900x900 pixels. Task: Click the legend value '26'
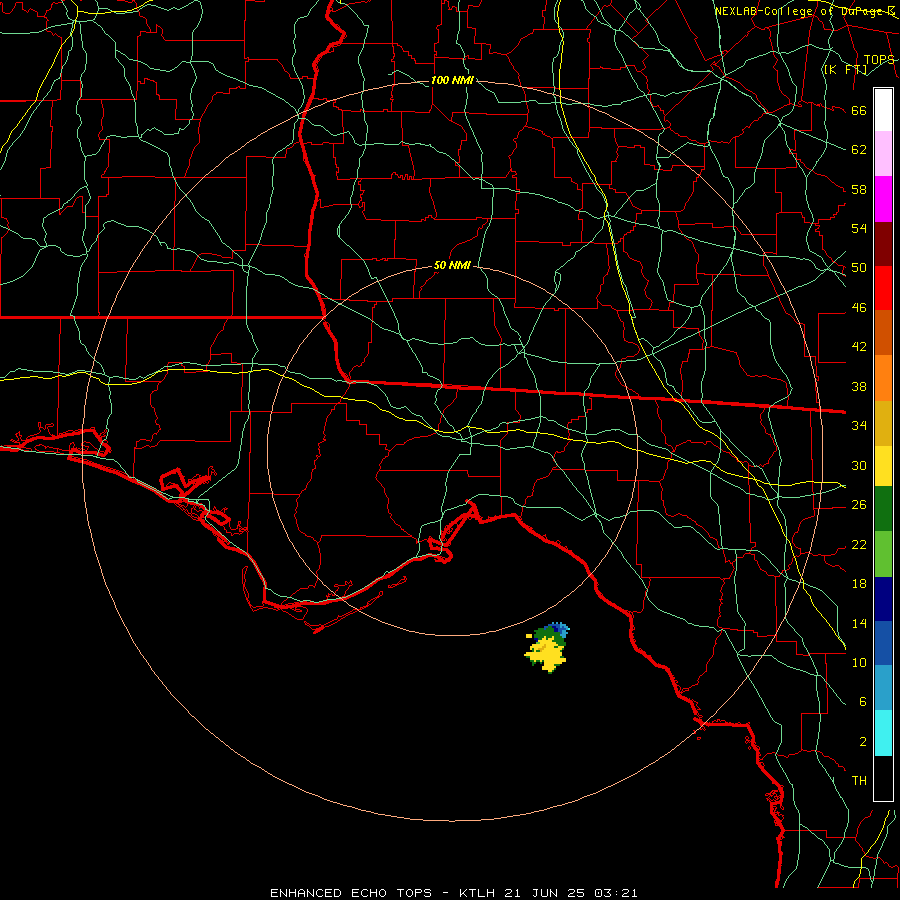[x=859, y=505]
